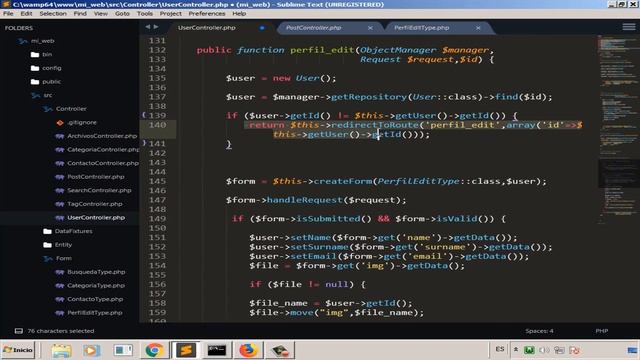Open ContactoType.php from the sidebar
The image size is (640, 360).
95,299
